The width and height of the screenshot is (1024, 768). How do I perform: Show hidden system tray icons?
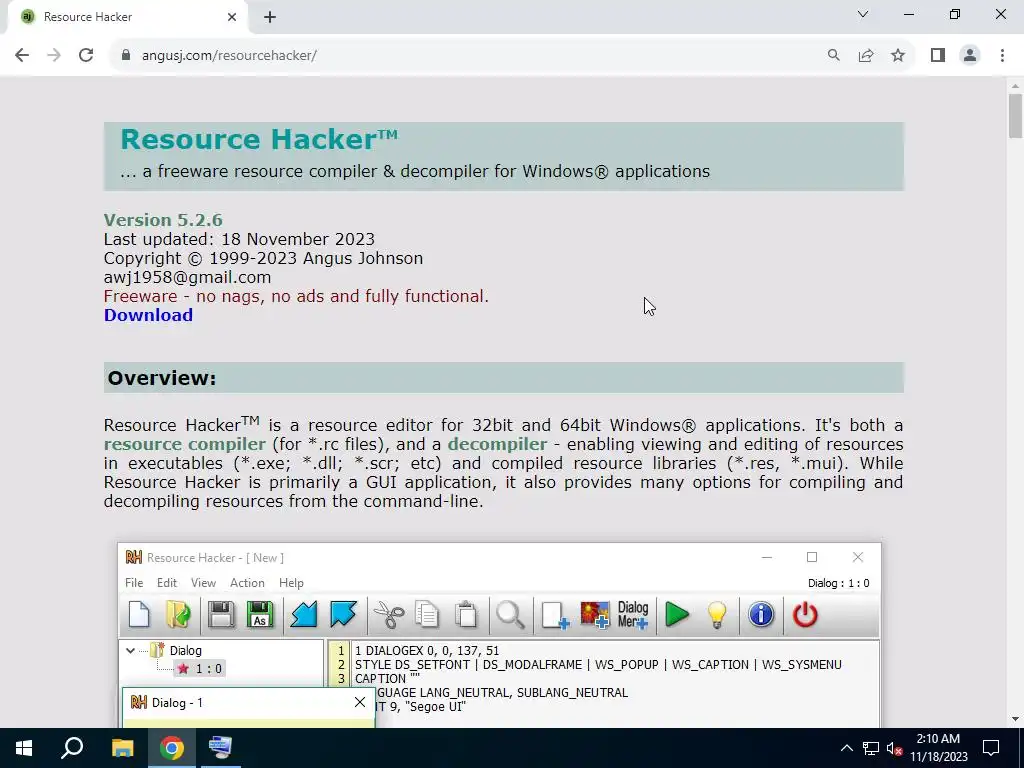pyautogui.click(x=846, y=748)
